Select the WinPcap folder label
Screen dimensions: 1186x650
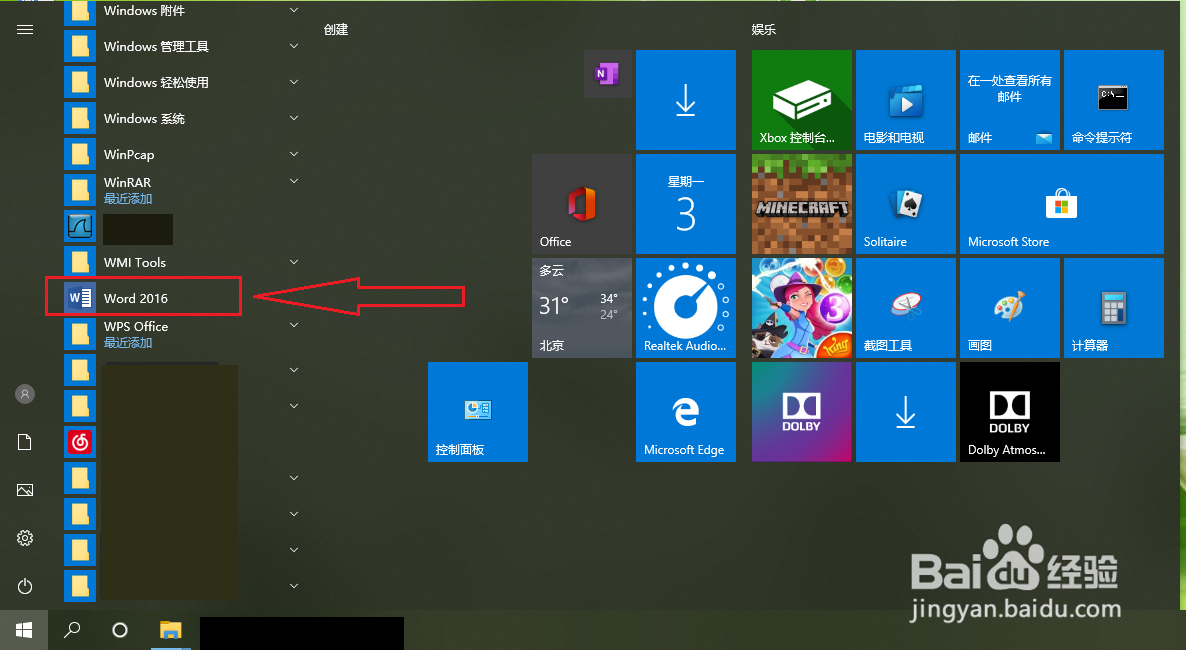point(129,154)
